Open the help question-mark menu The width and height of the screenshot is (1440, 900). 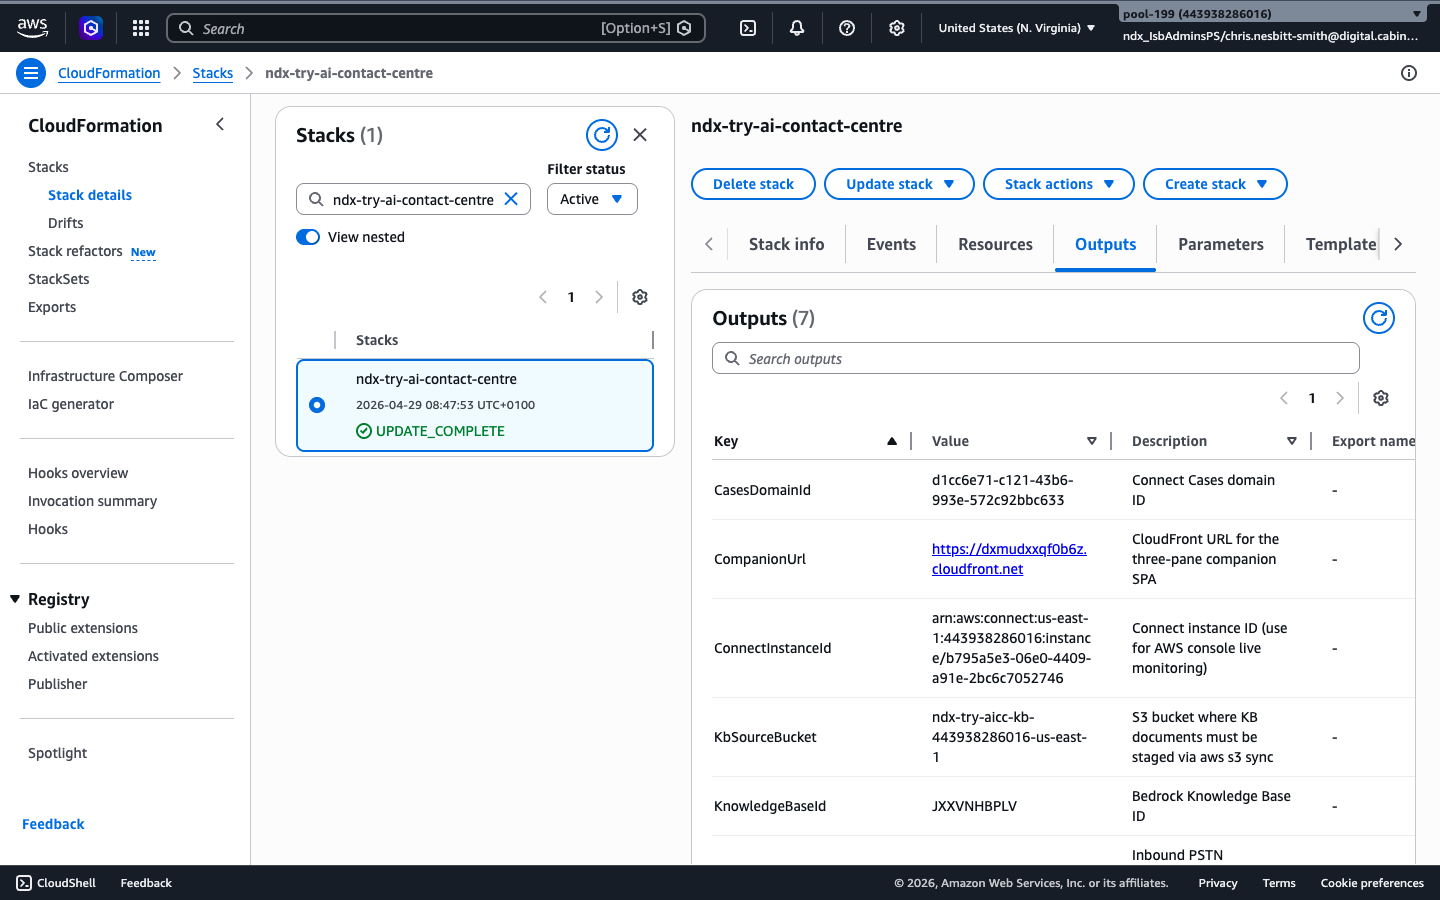pos(847,28)
